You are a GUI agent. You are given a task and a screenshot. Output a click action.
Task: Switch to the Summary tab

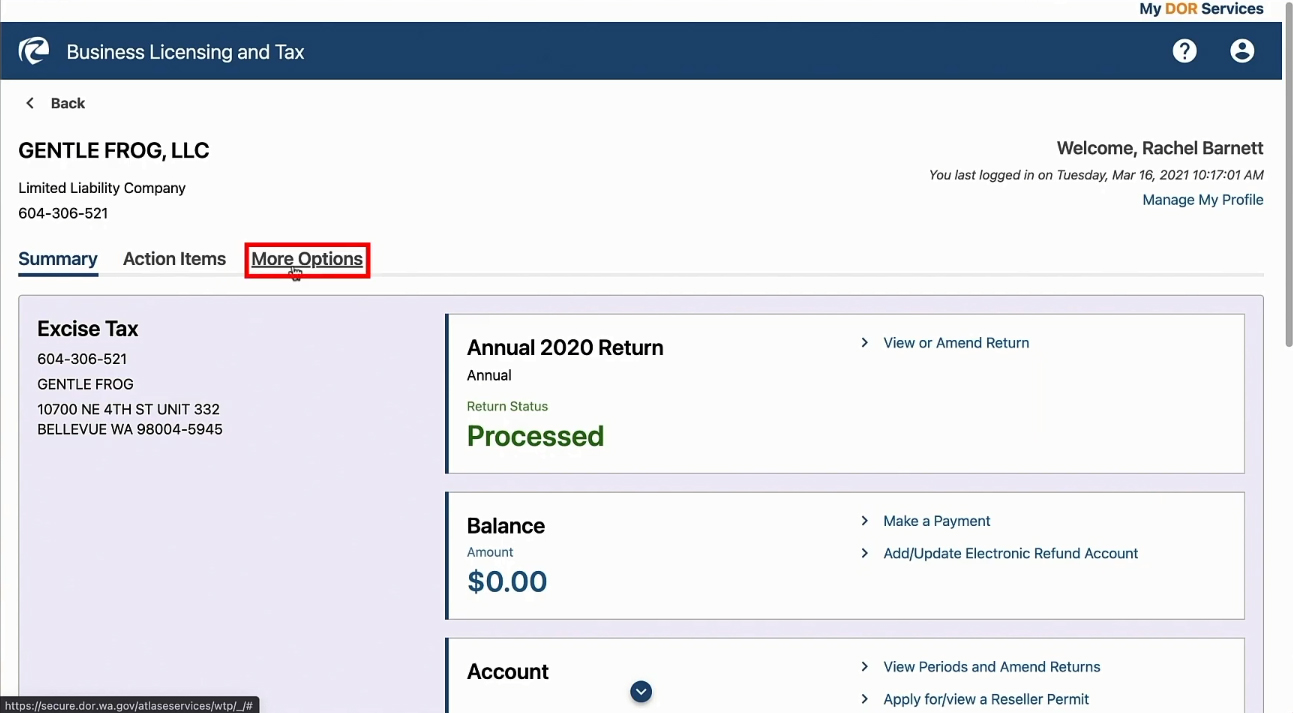[58, 259]
